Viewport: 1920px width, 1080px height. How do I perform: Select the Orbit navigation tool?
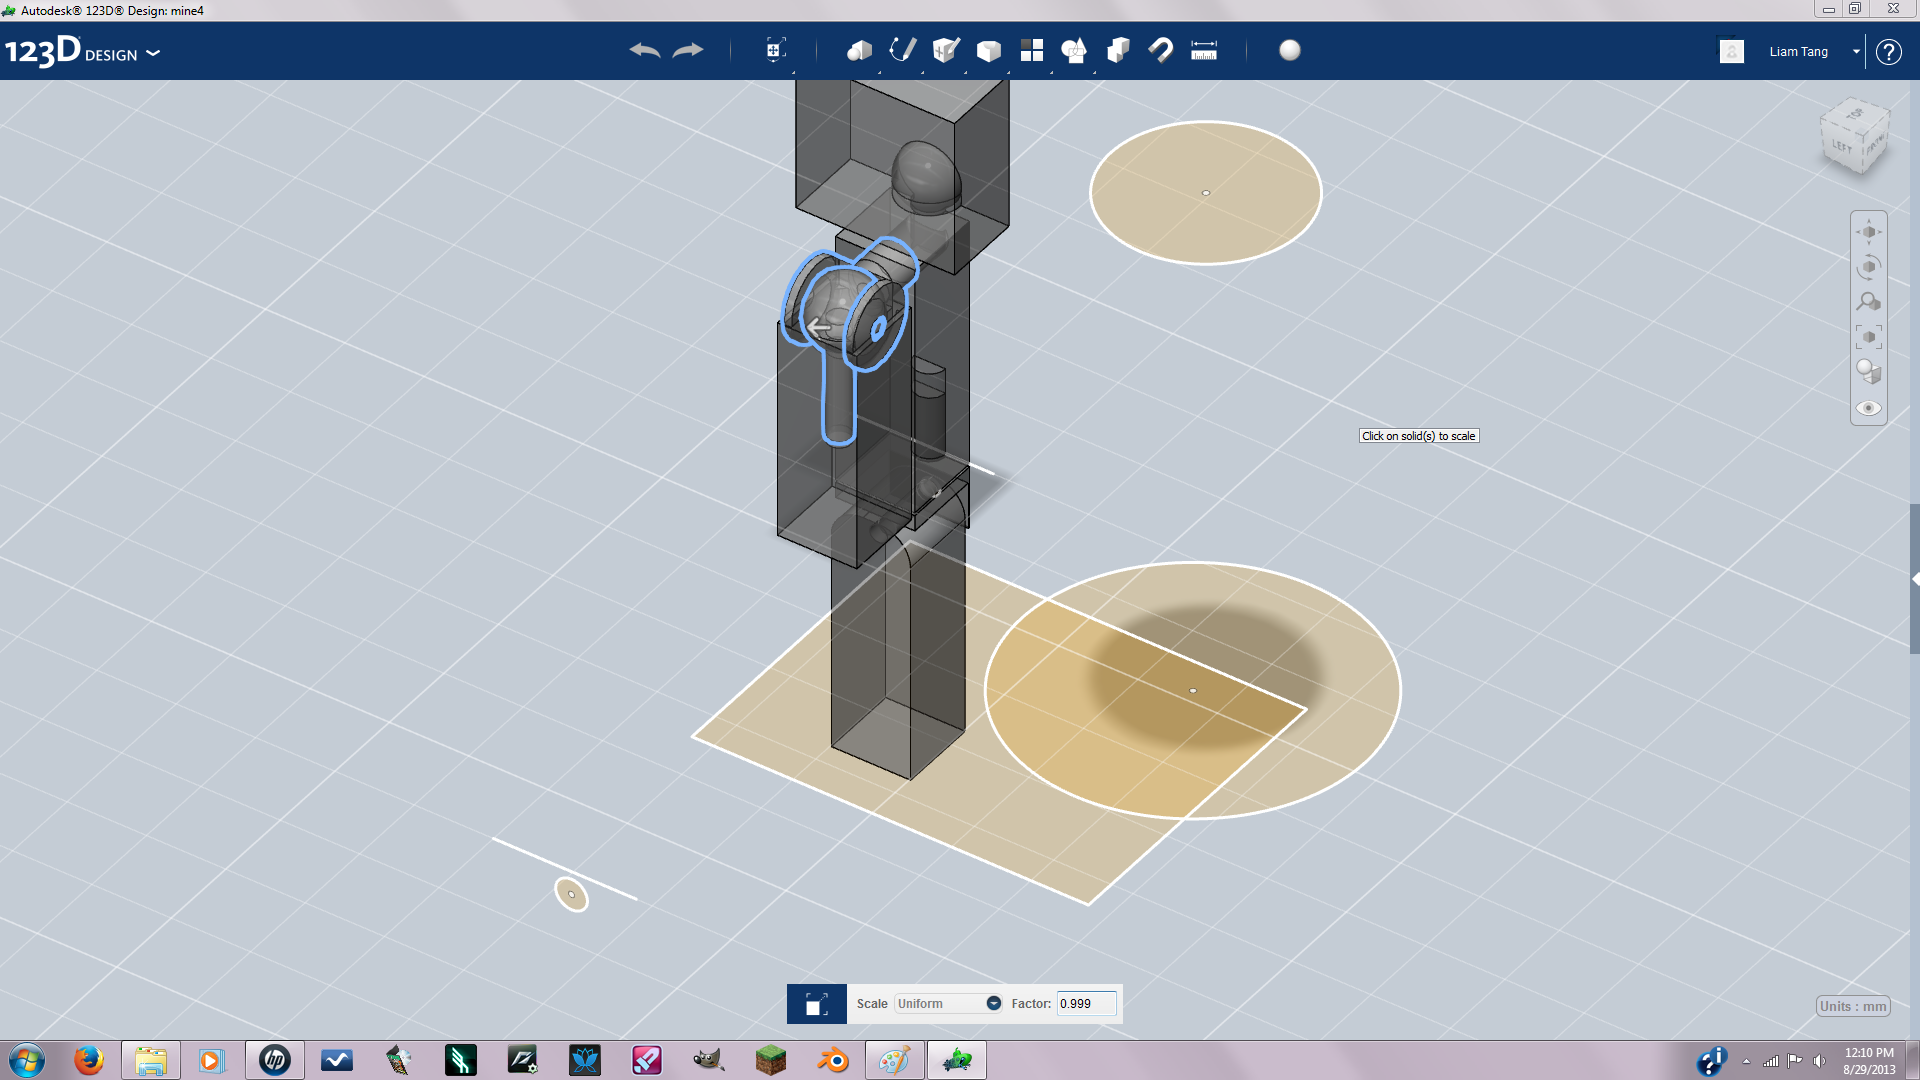click(1869, 267)
